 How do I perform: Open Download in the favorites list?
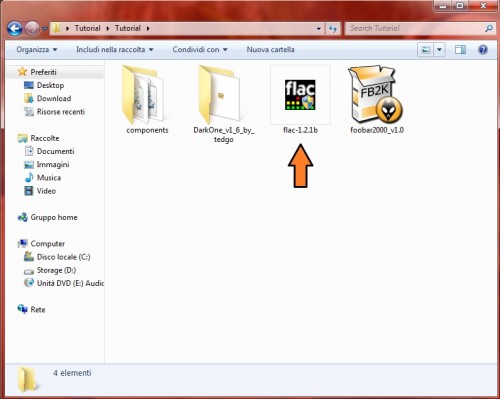pos(54,98)
